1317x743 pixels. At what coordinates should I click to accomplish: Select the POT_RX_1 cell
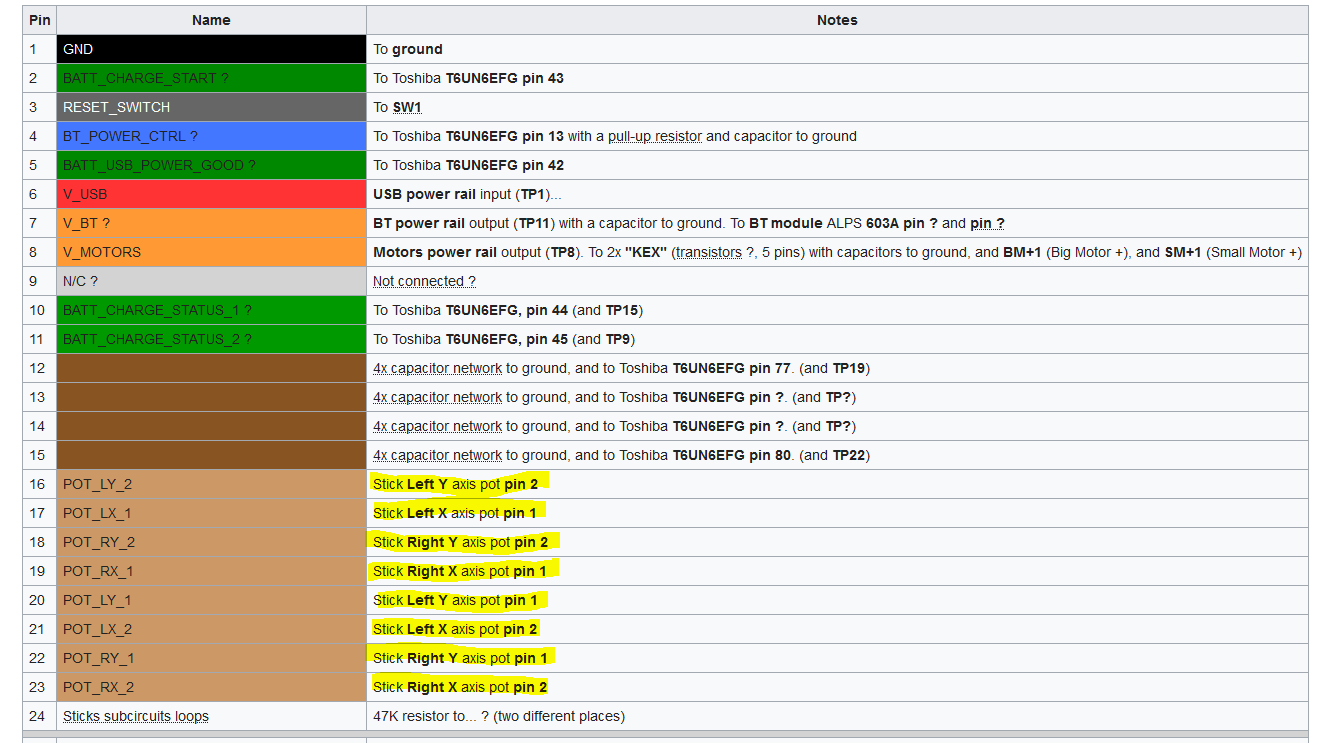click(x=211, y=571)
